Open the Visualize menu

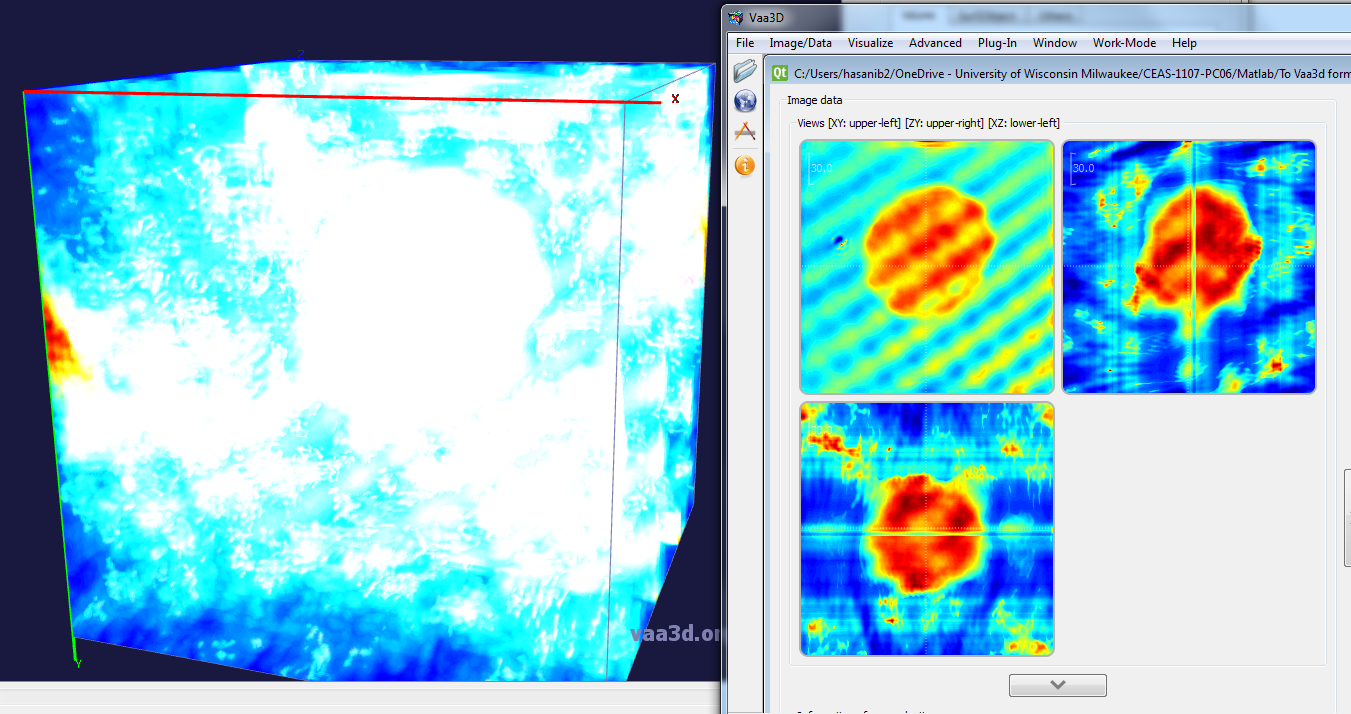[x=870, y=43]
